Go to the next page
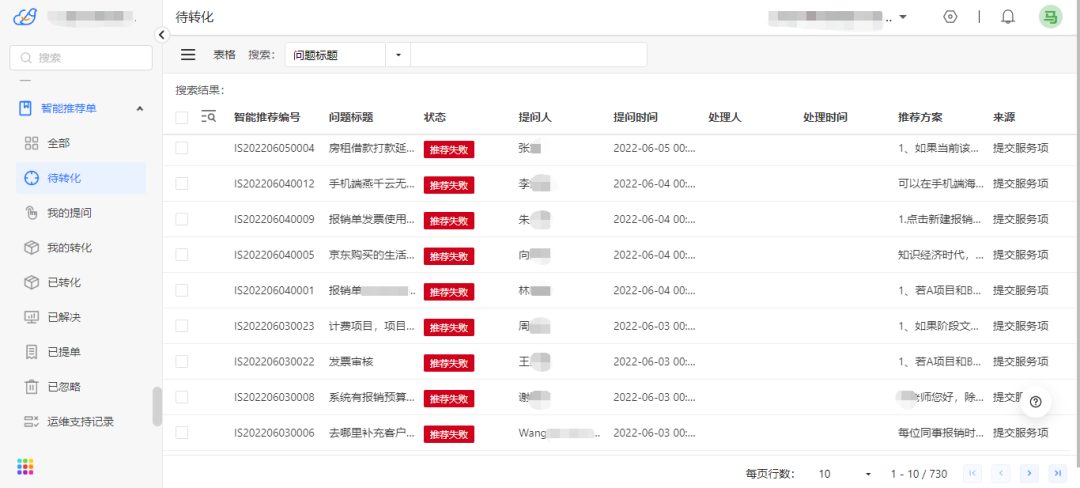 [x=1029, y=474]
